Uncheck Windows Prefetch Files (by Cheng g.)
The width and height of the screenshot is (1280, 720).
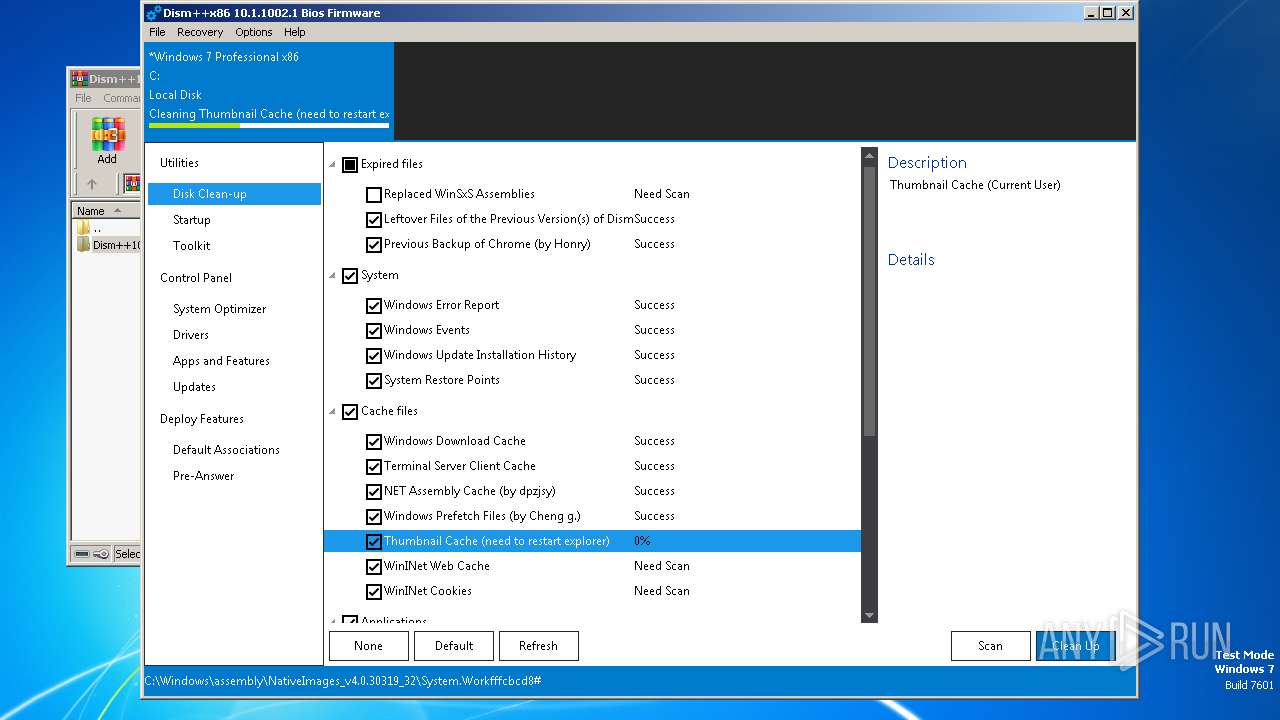click(374, 517)
